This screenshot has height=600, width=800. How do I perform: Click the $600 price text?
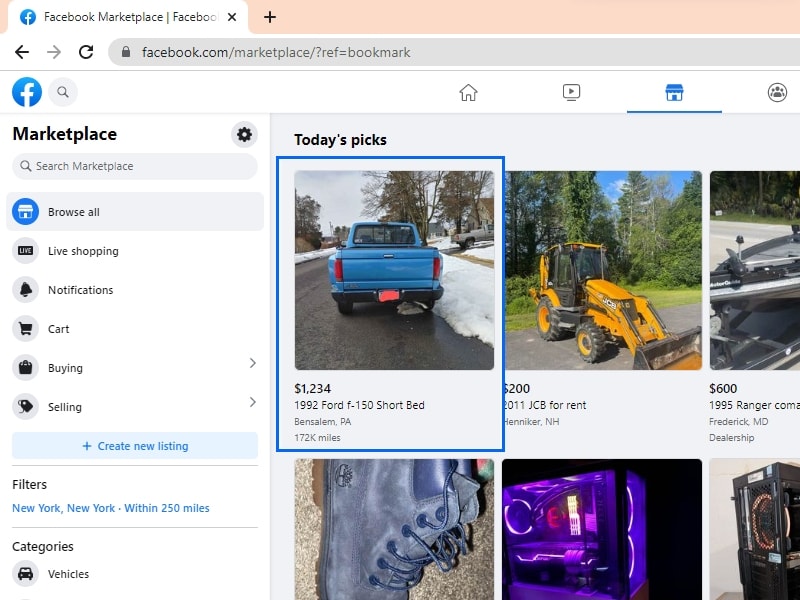click(x=723, y=389)
